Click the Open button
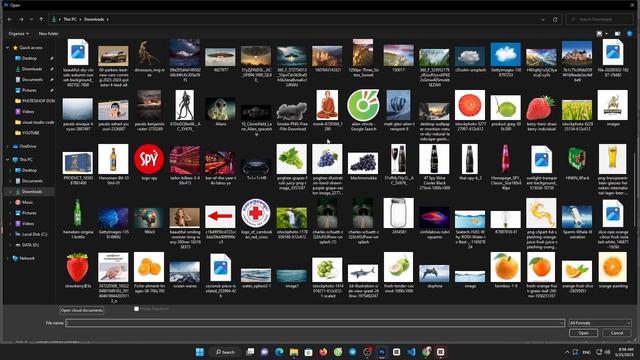This screenshot has height=360, width=640. click(x=583, y=333)
